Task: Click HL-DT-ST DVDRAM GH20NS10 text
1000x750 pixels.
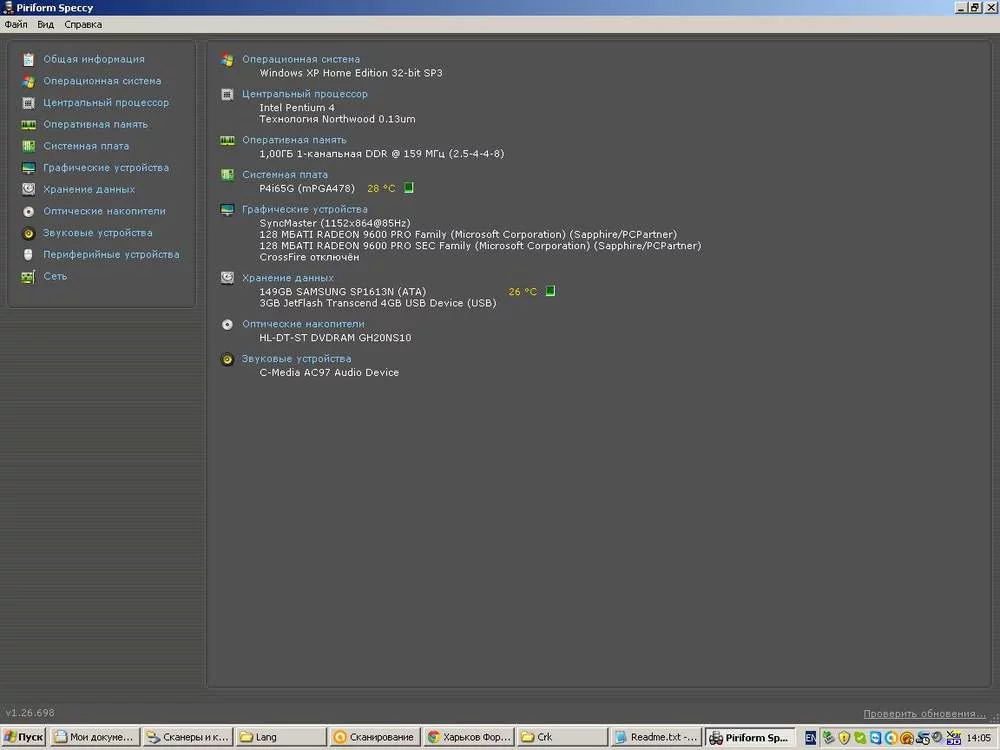Action: (x=335, y=337)
